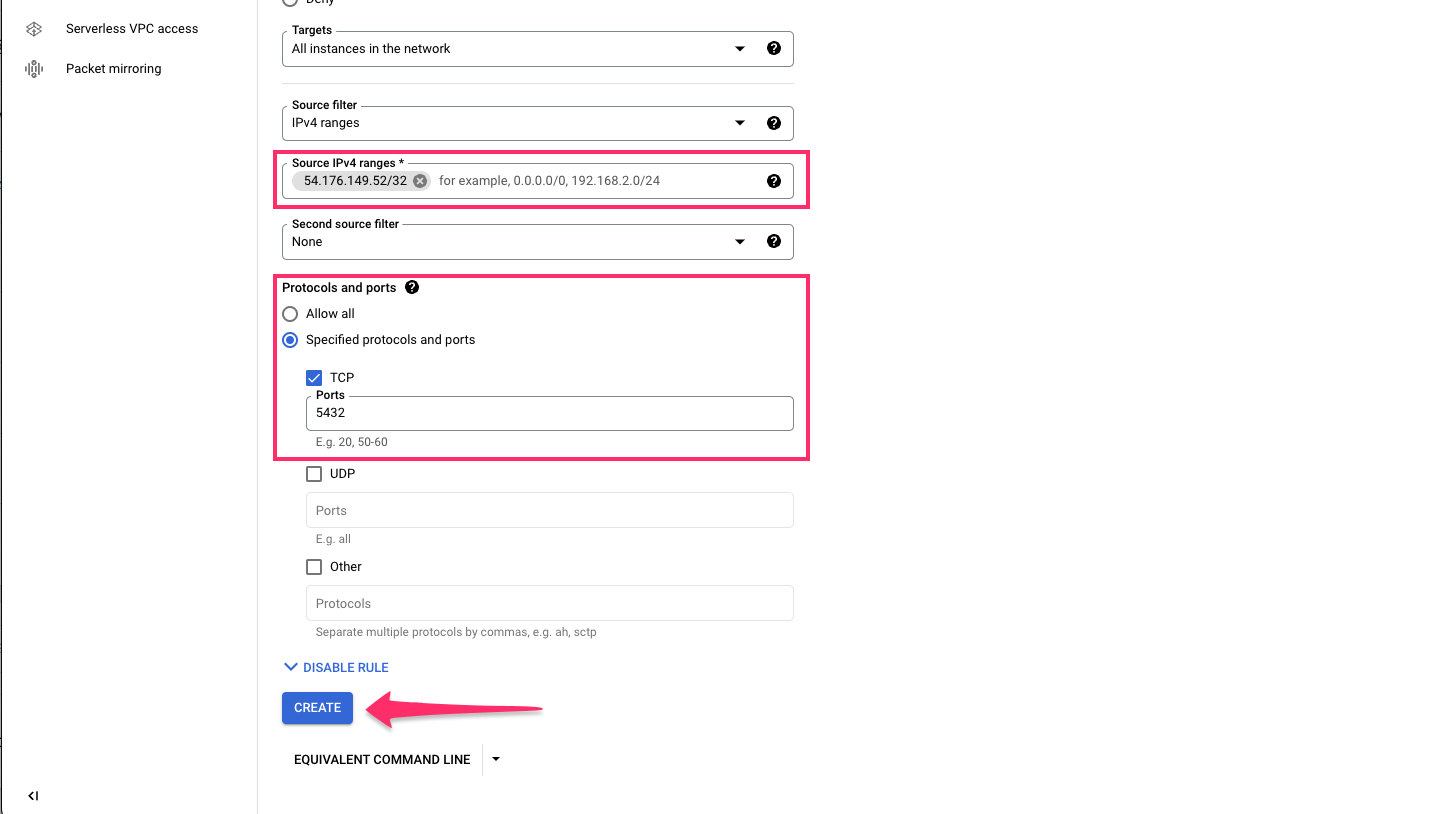Select the Allow all radio button
Viewport: 1430px width, 814px height.
pos(290,313)
